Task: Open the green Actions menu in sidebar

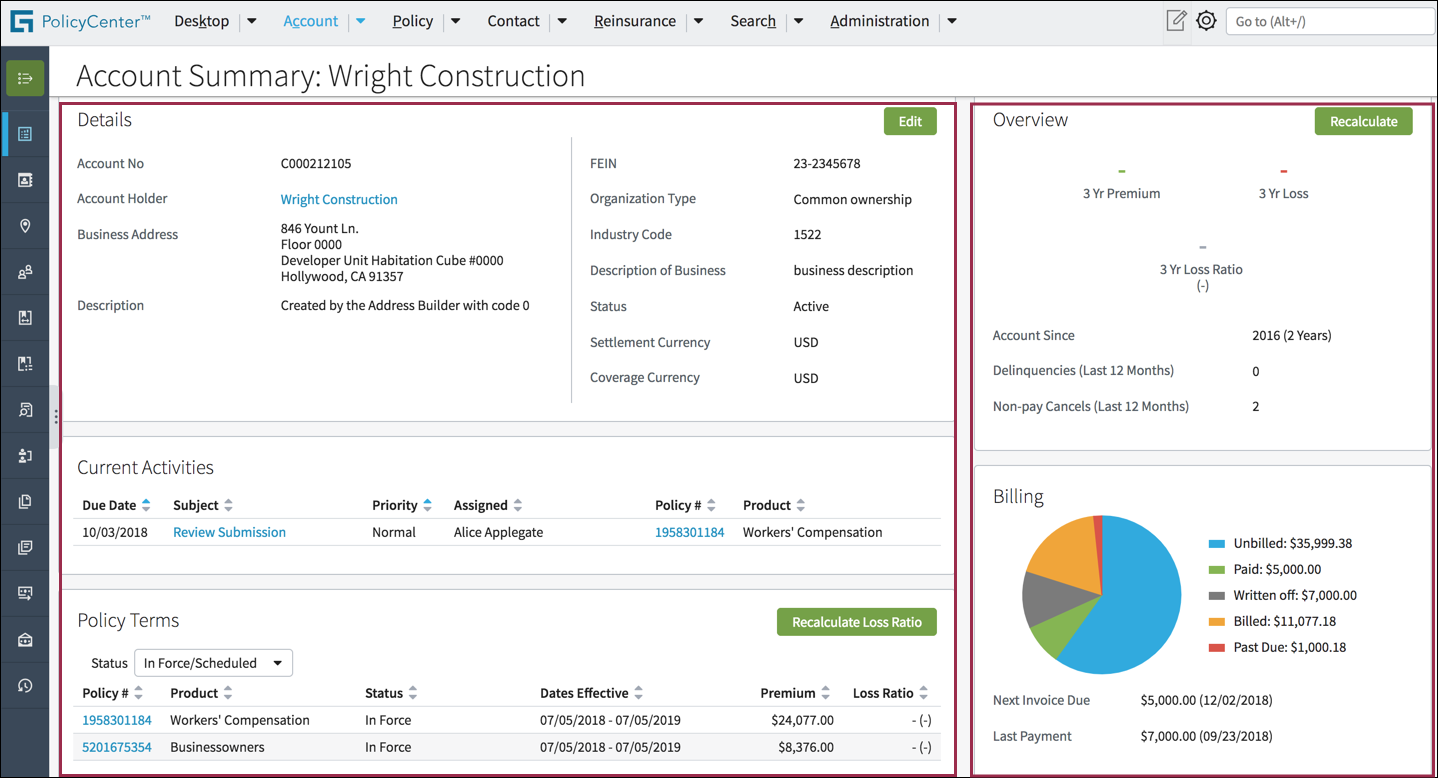Action: [x=25, y=78]
